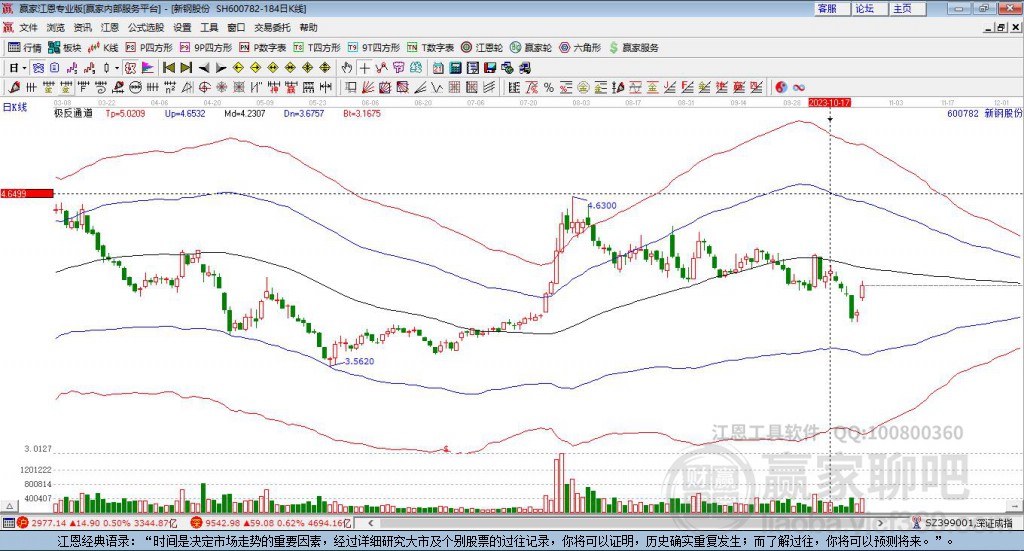Viewport: 1024px width, 551px height.
Task: Click the percent % tool icon
Action: tap(549, 87)
